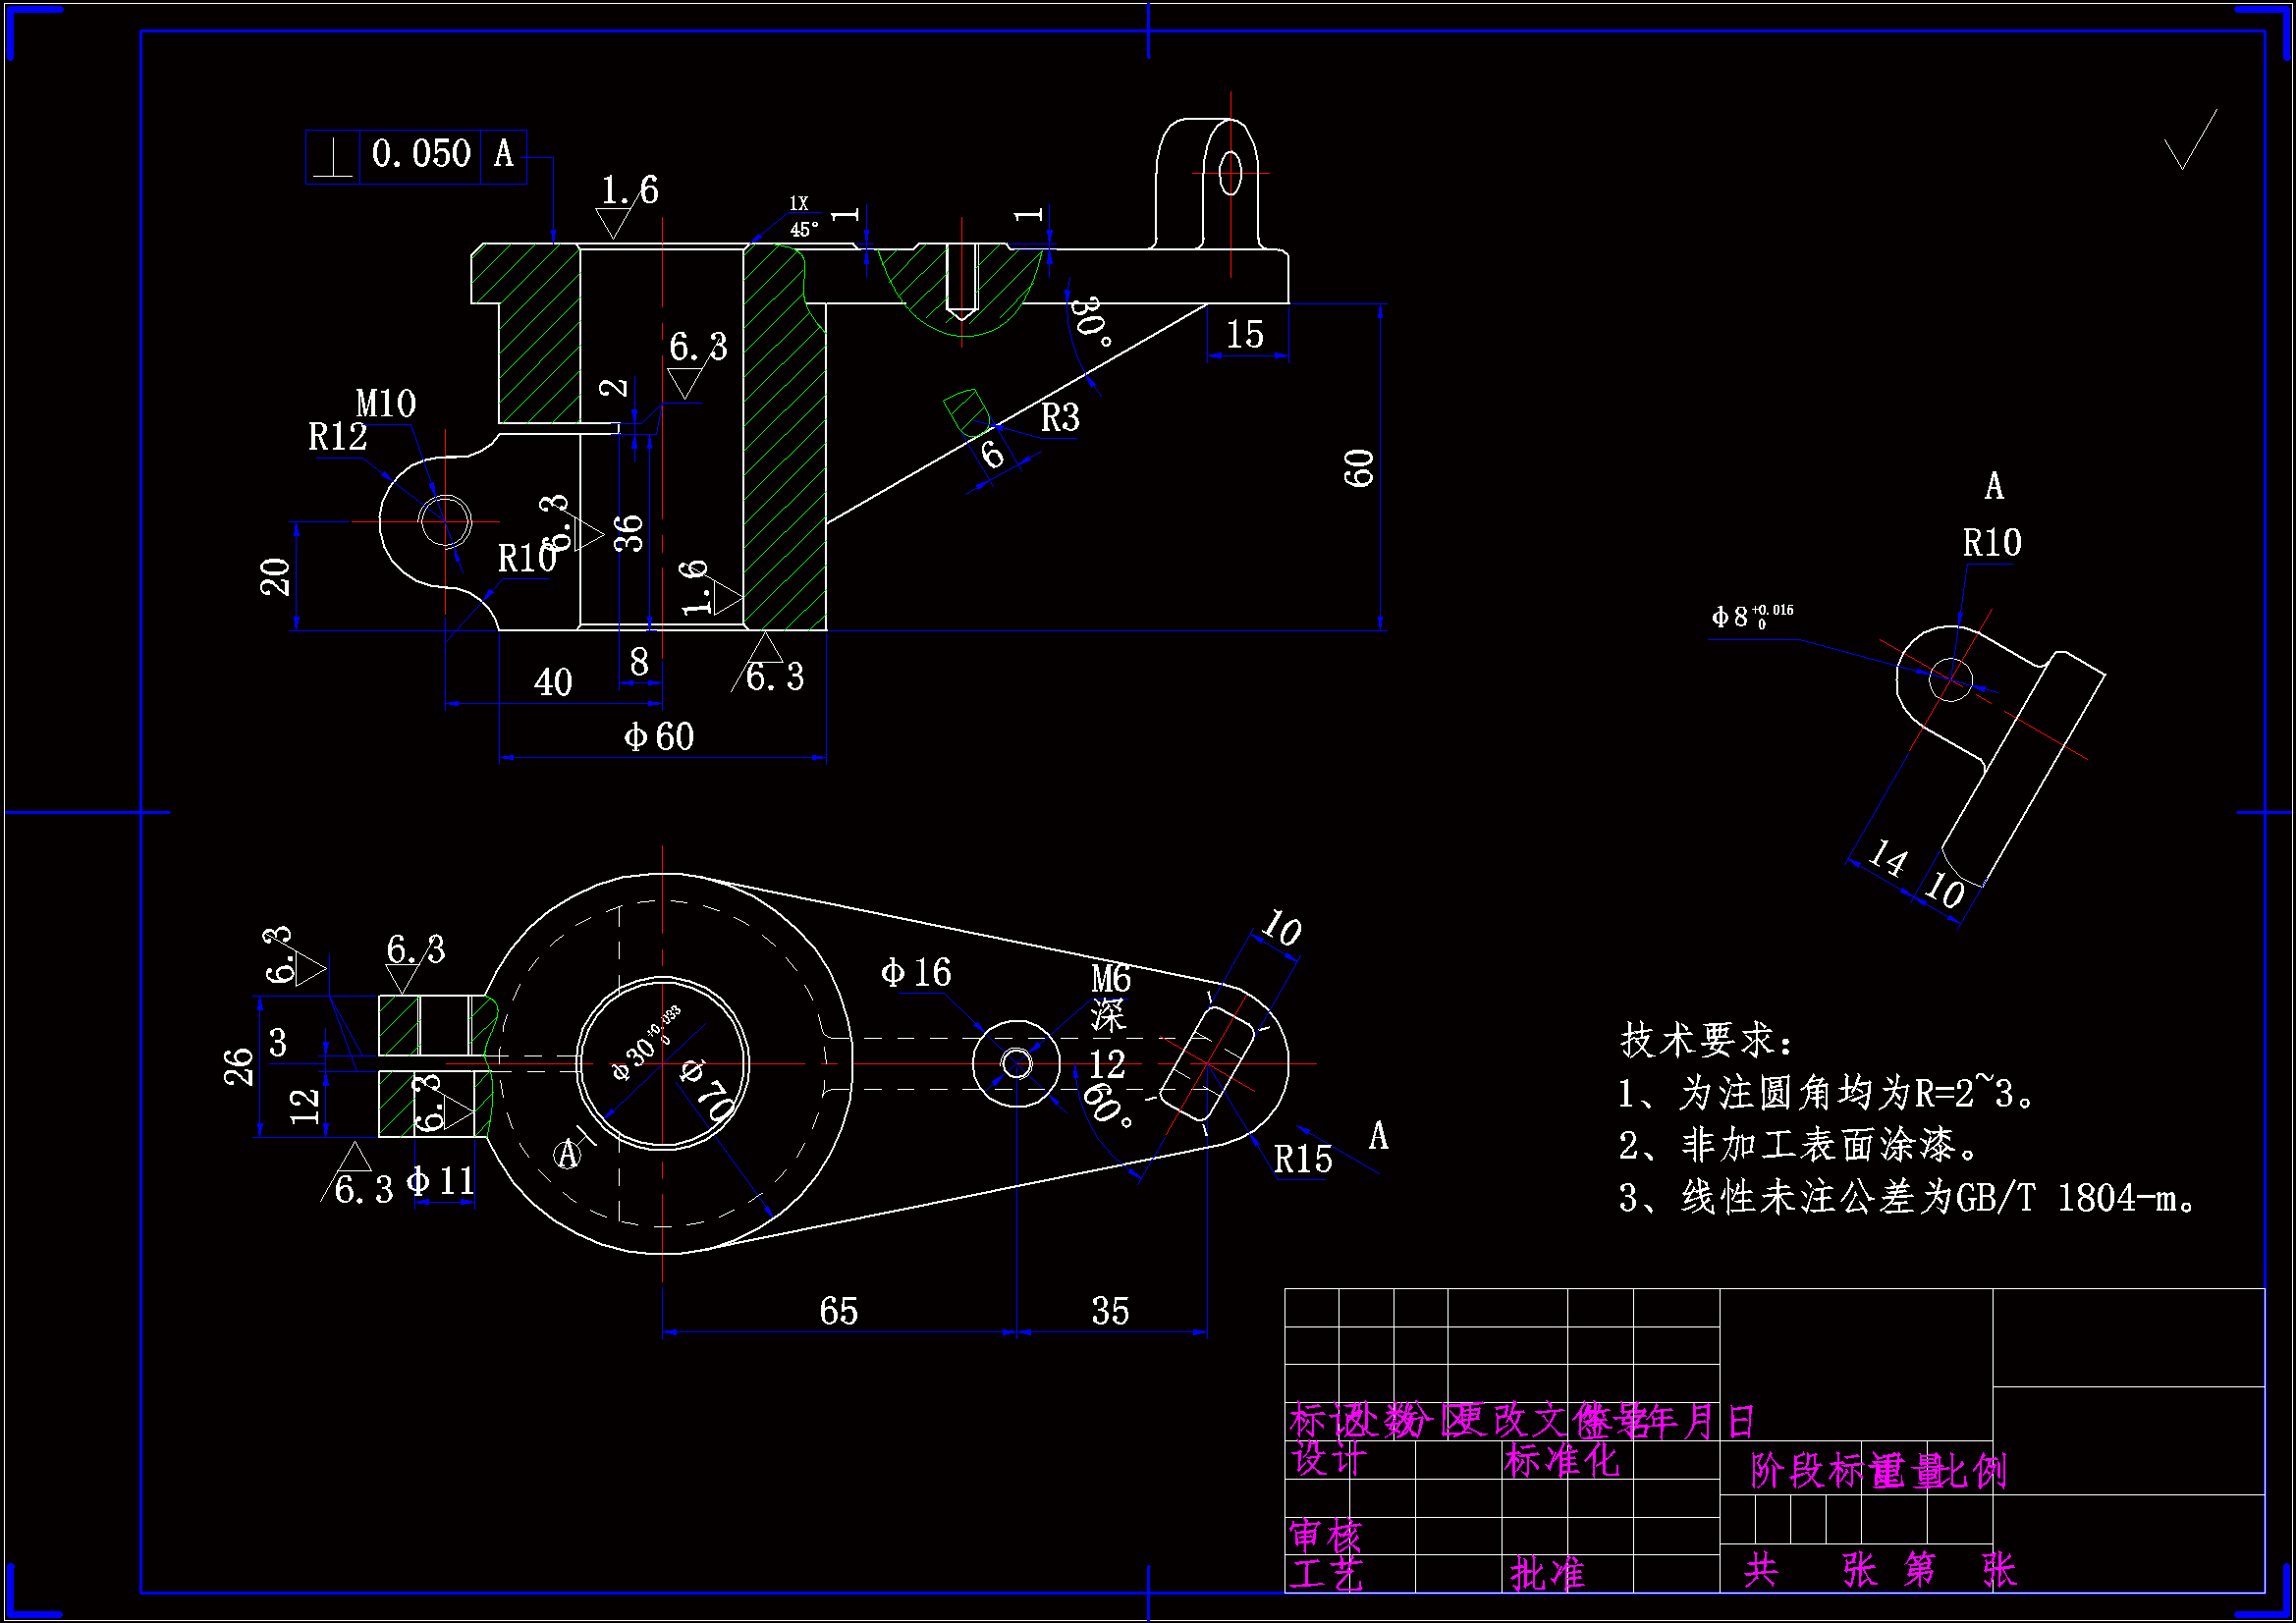Select the R15 radius label

[1303, 1160]
